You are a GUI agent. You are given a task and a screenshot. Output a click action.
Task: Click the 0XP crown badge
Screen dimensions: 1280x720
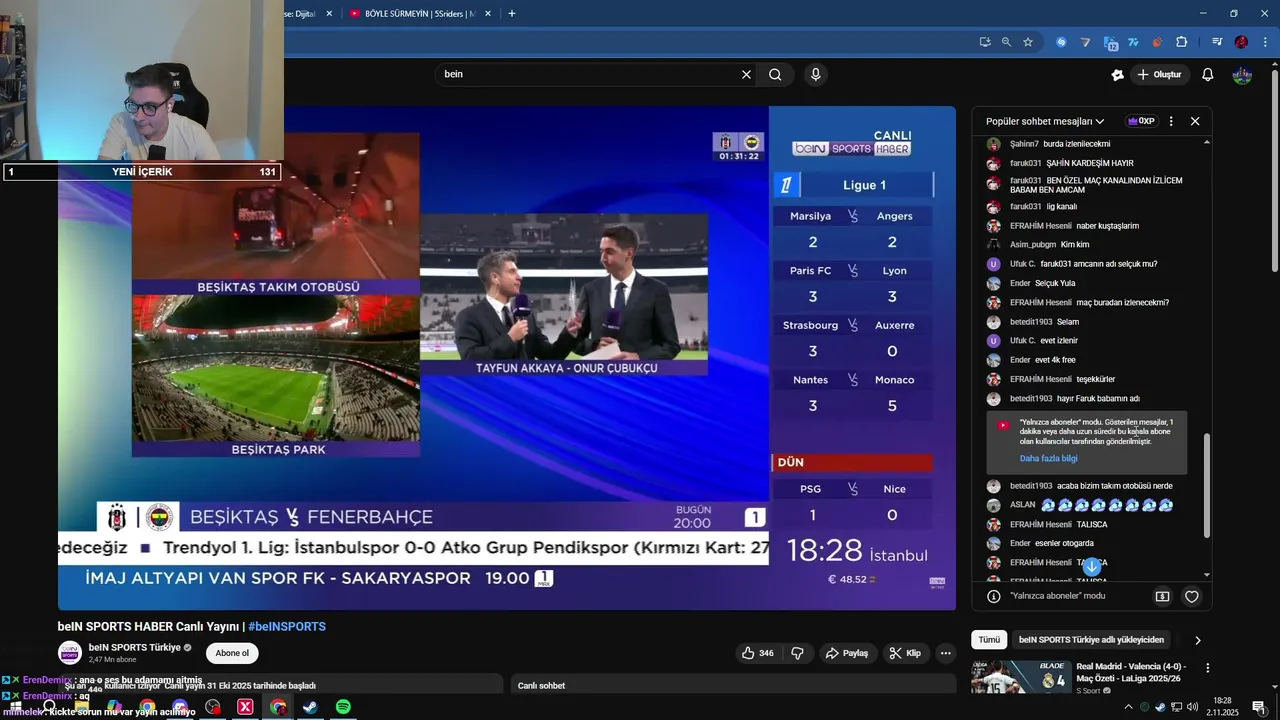point(1141,121)
